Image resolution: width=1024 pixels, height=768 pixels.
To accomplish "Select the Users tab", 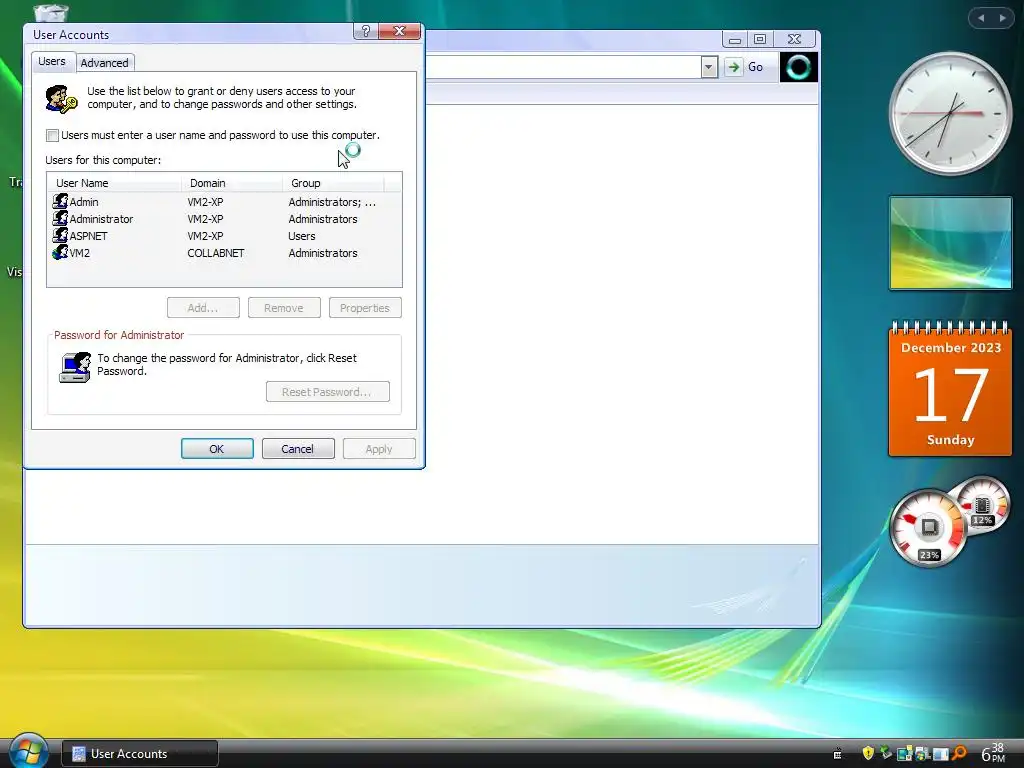I will tap(52, 61).
